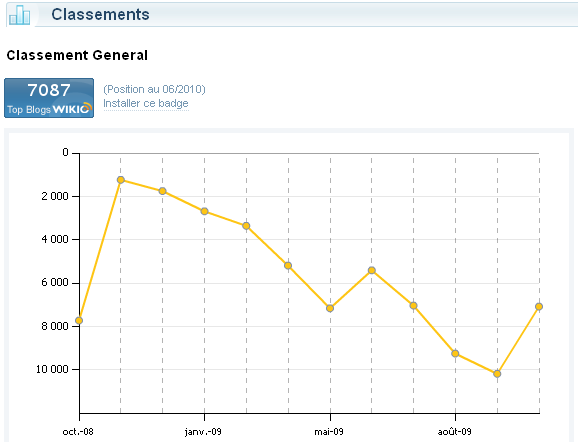The image size is (578, 442).
Task: Click the Classements header title
Action: [100, 14]
